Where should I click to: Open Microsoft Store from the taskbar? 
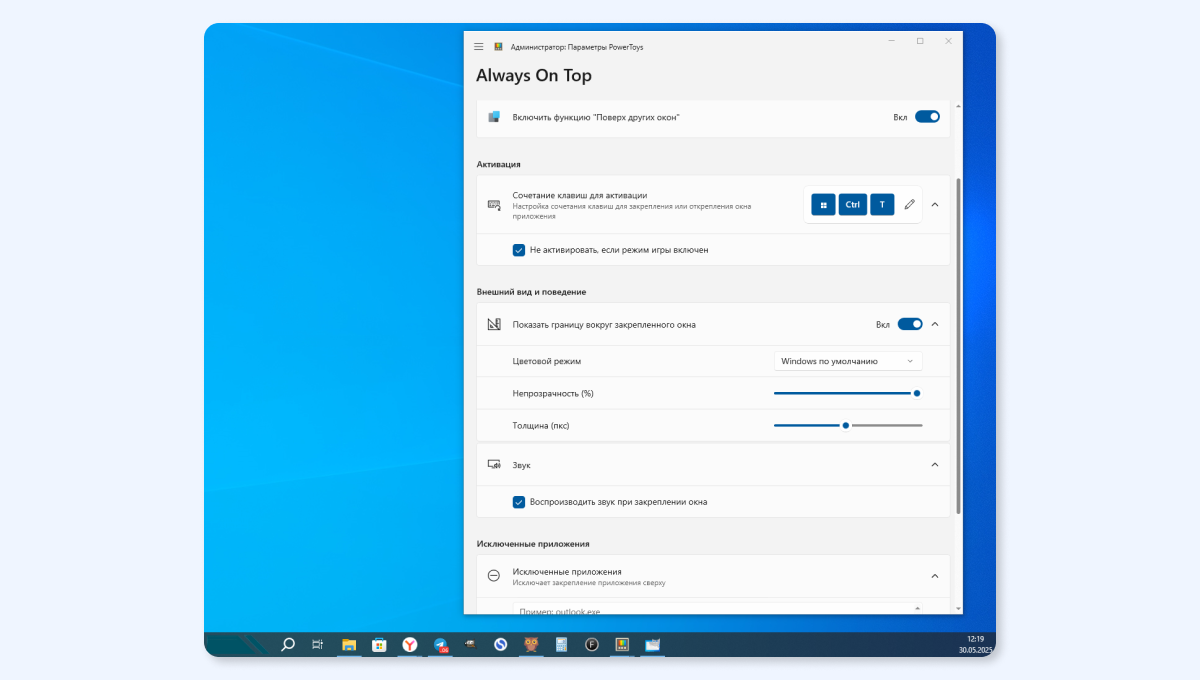click(379, 645)
